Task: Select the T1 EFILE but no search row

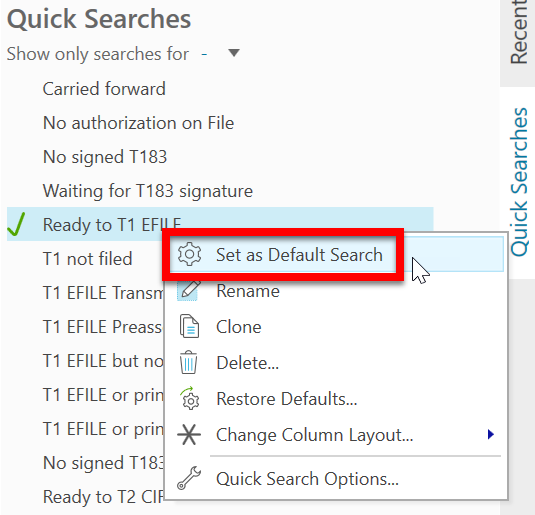Action: [x=103, y=361]
